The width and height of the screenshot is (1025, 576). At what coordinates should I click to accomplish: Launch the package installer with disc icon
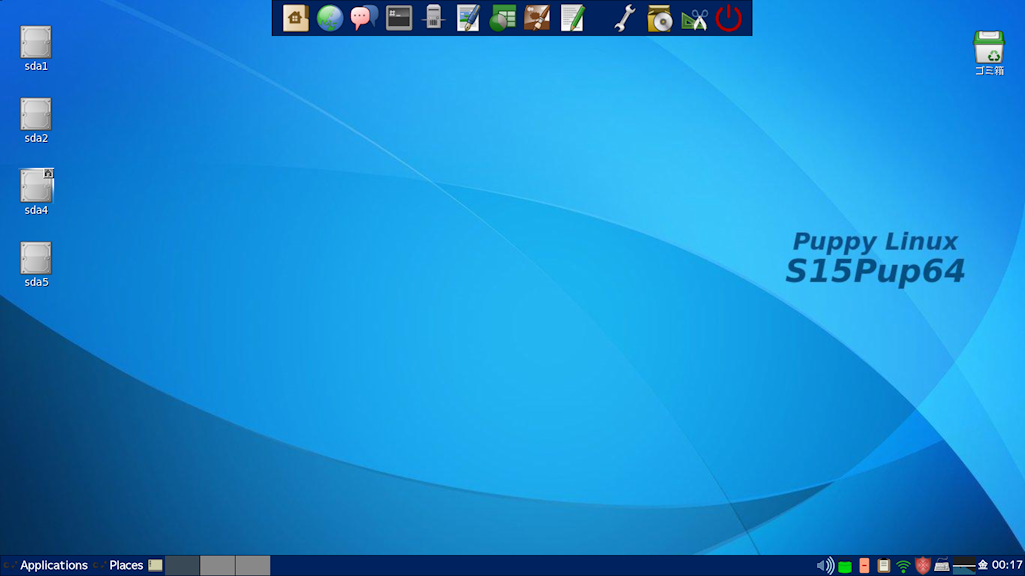click(x=660, y=18)
